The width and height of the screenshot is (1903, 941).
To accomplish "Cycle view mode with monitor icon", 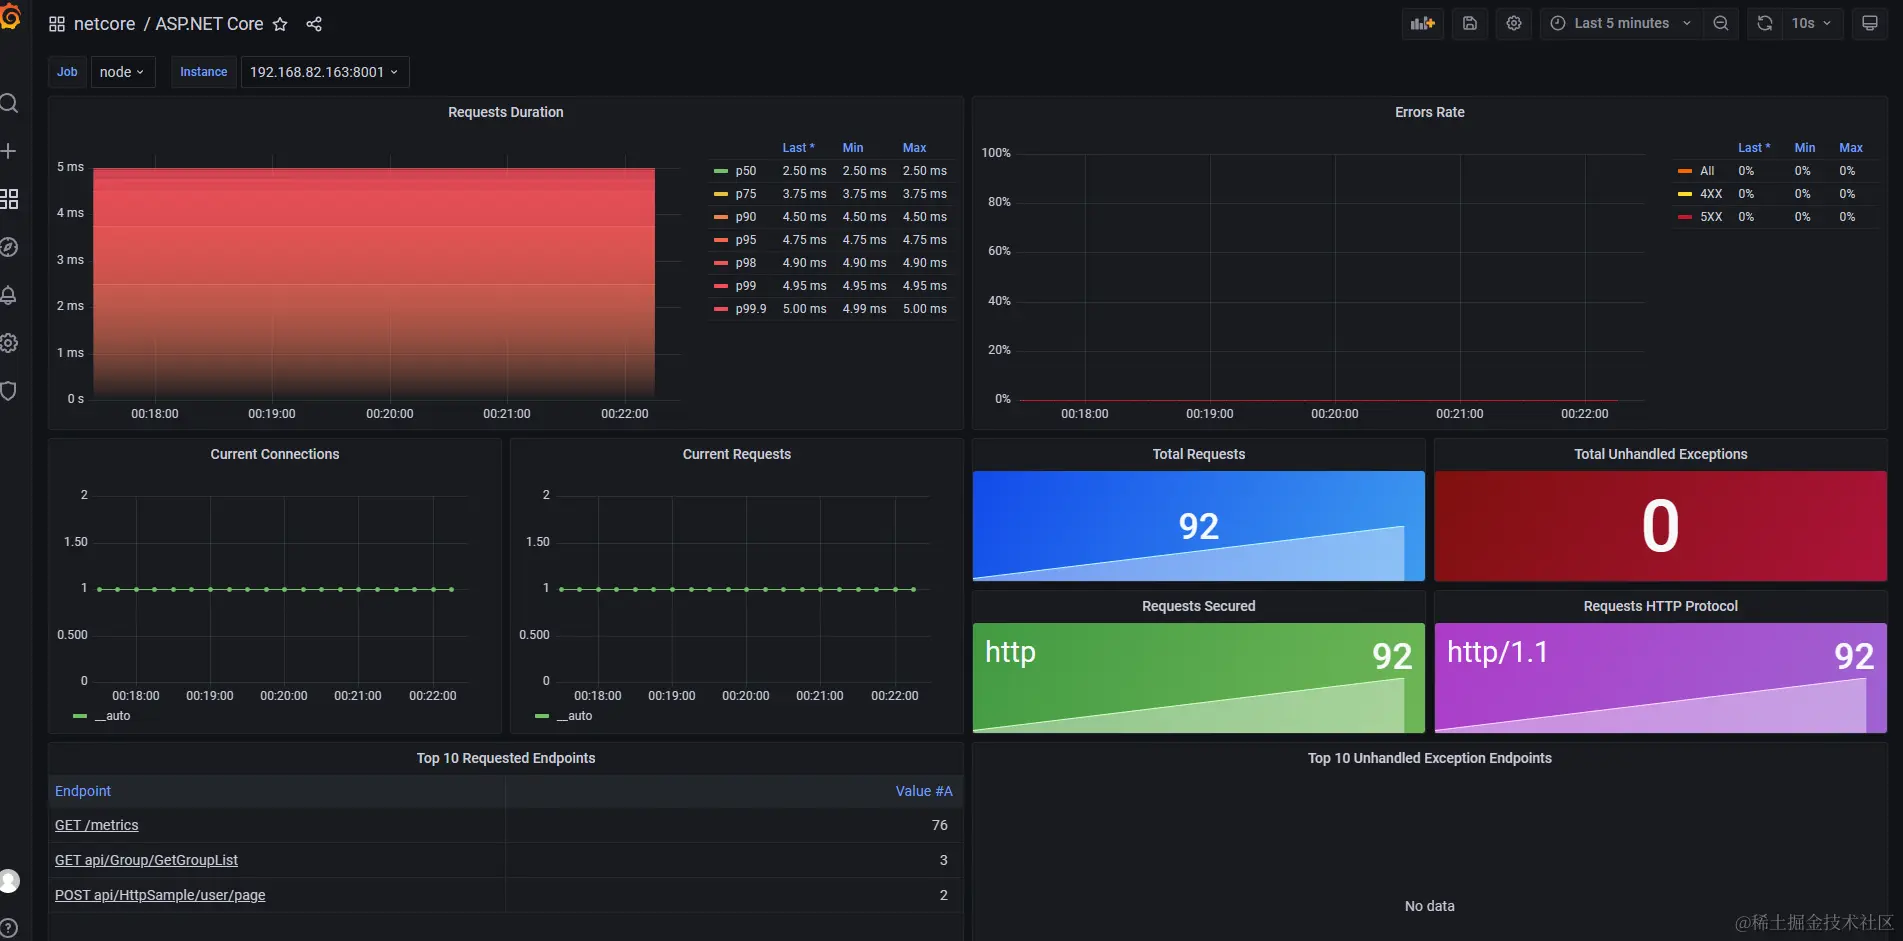I will pyautogui.click(x=1869, y=23).
